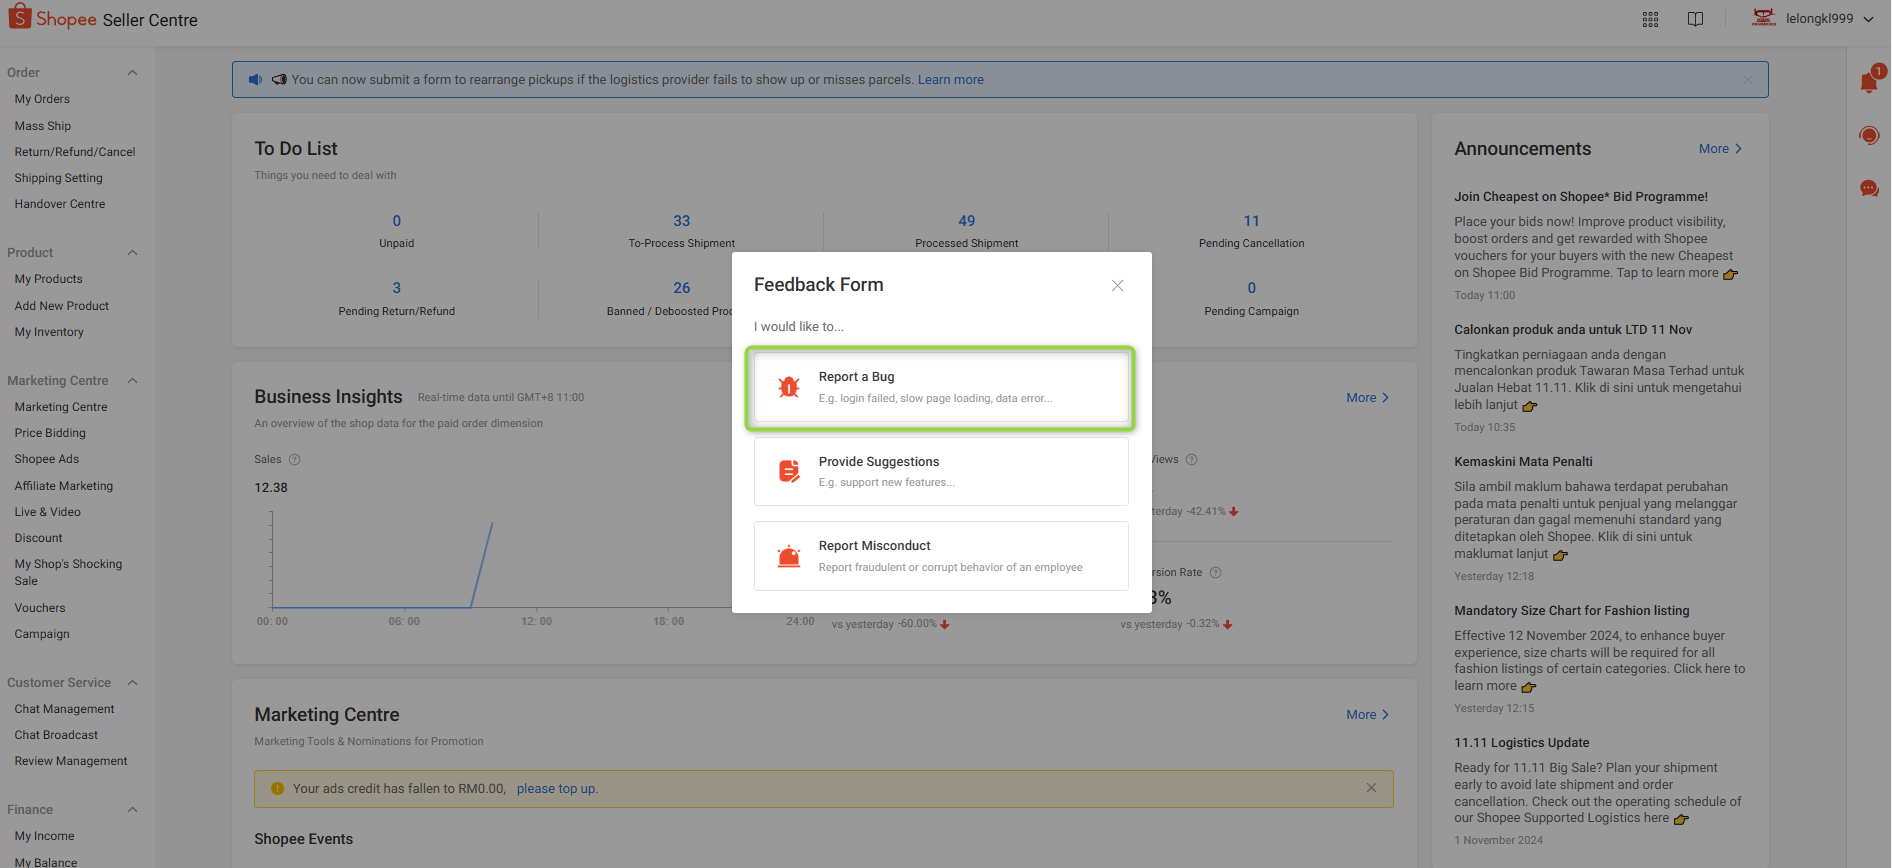Click the Learn more link in banner
Viewport: 1892px width, 868px height.
pyautogui.click(x=950, y=80)
